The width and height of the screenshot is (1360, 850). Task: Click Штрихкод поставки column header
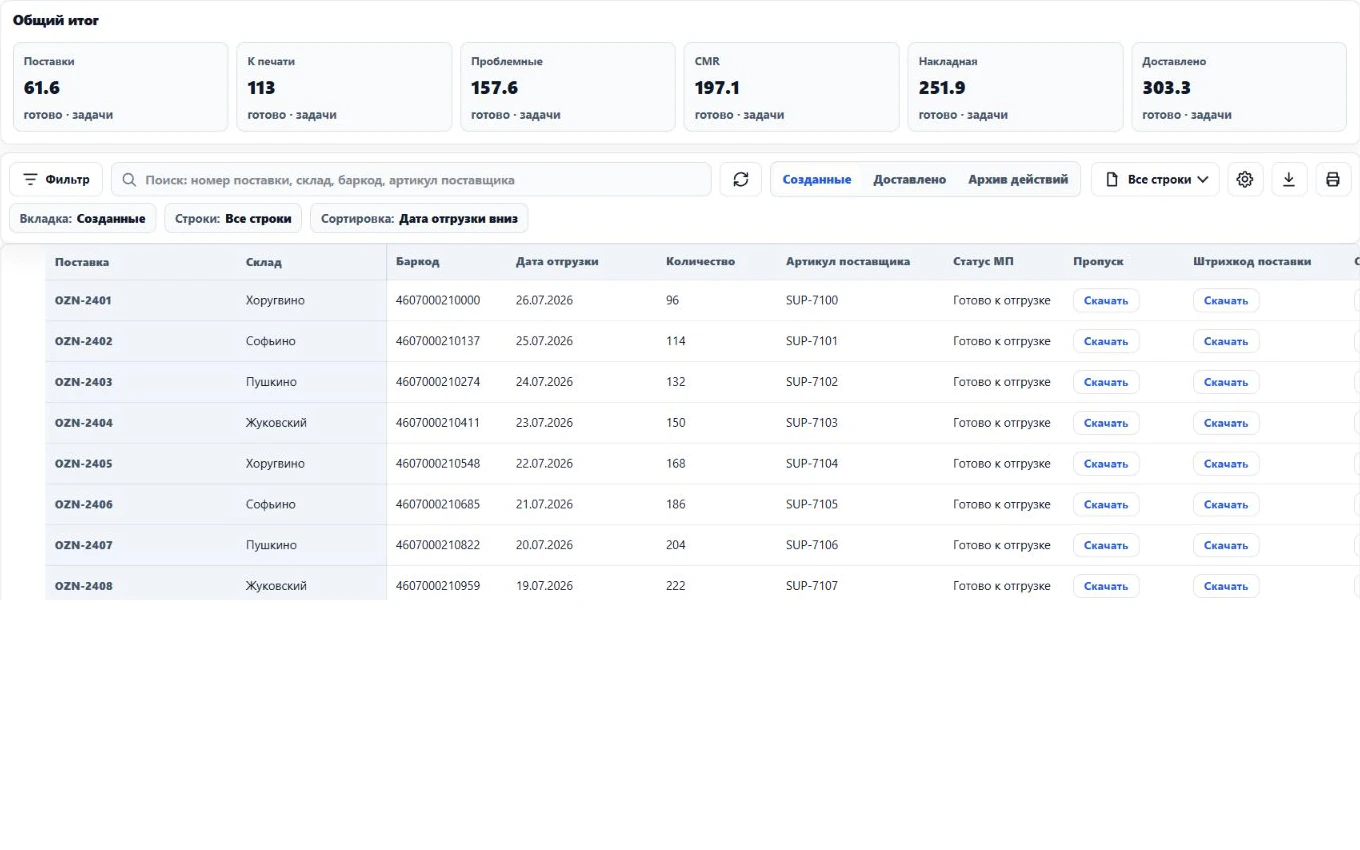1252,262
